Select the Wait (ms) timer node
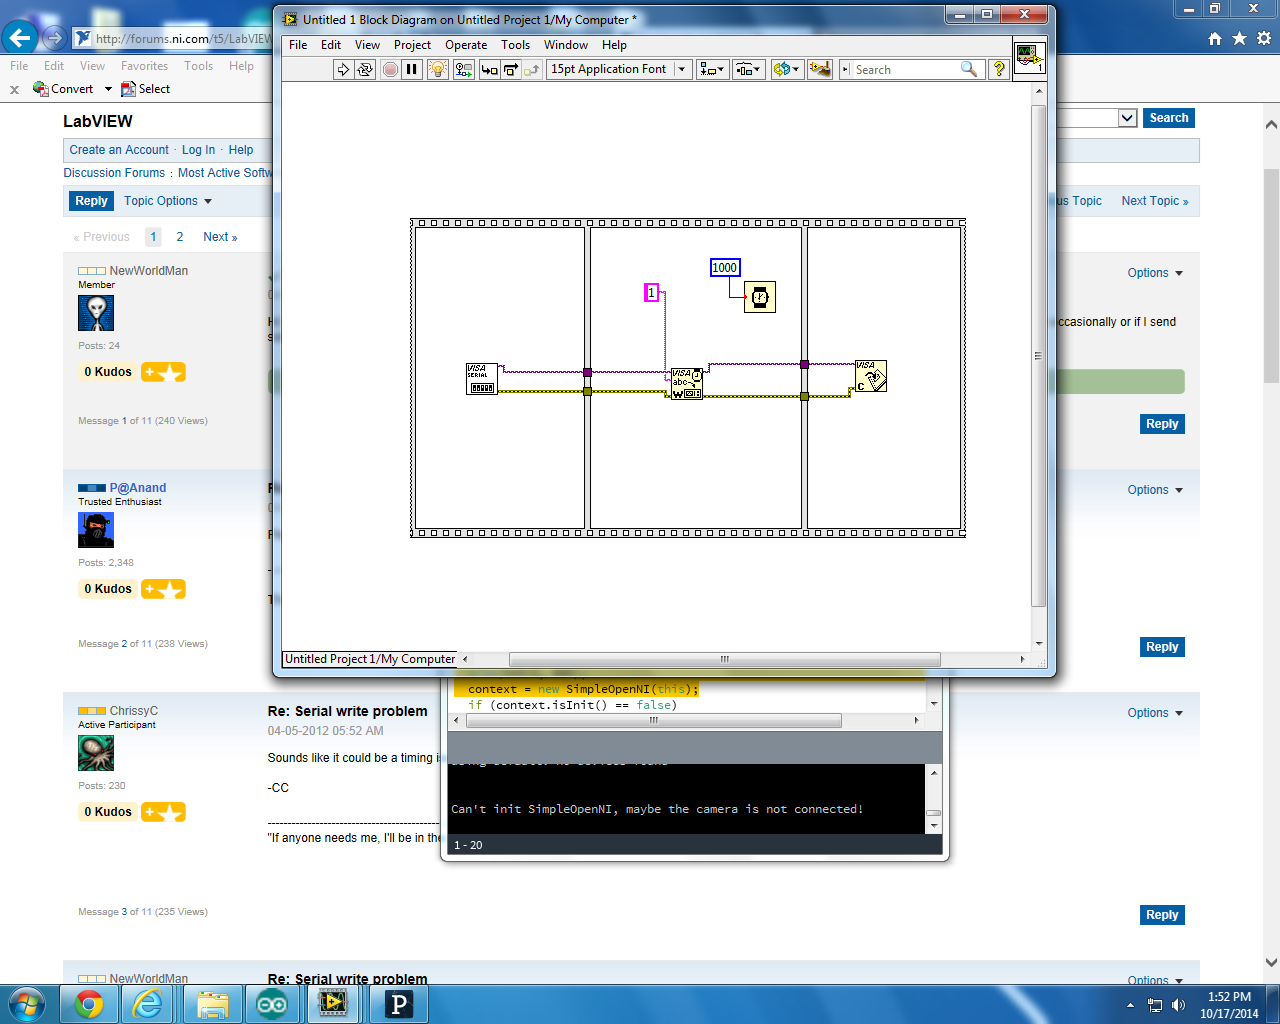This screenshot has width=1280, height=1024. click(760, 297)
